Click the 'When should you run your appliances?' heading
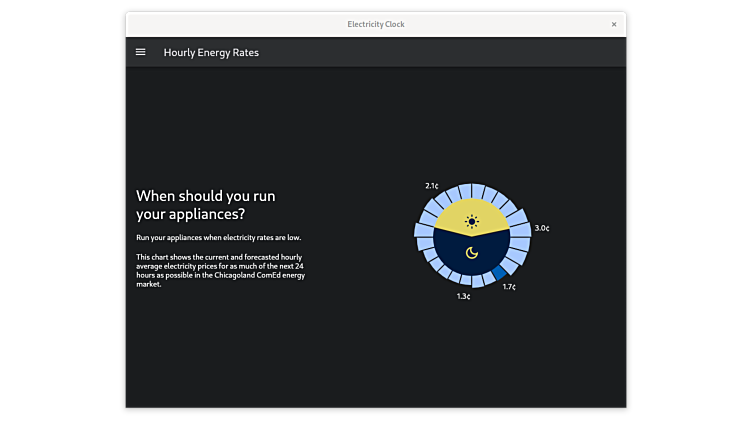The width and height of the screenshot is (752, 423). coord(205,205)
